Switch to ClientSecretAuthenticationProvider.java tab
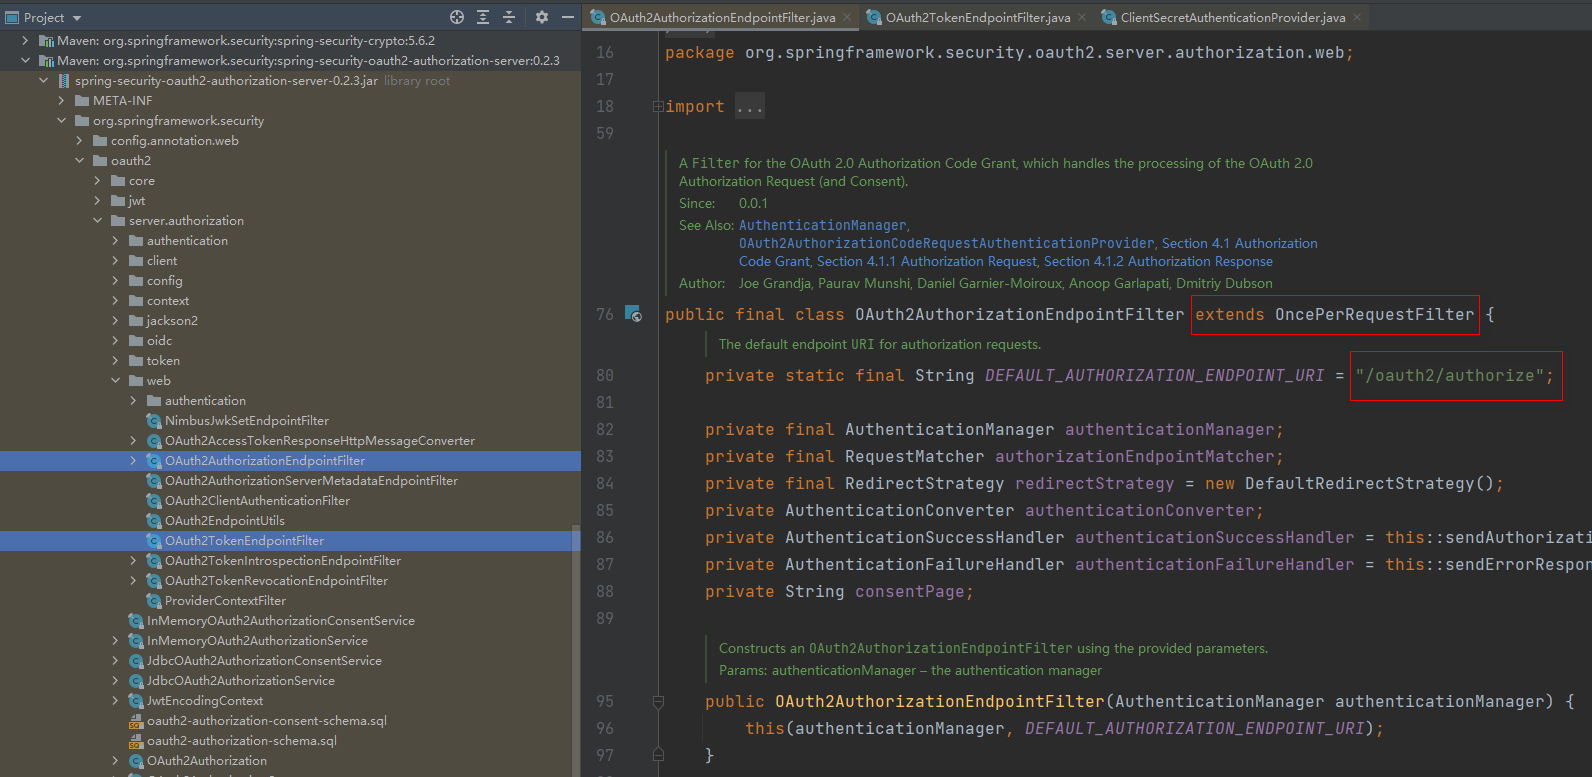The image size is (1592, 777). [x=1232, y=17]
